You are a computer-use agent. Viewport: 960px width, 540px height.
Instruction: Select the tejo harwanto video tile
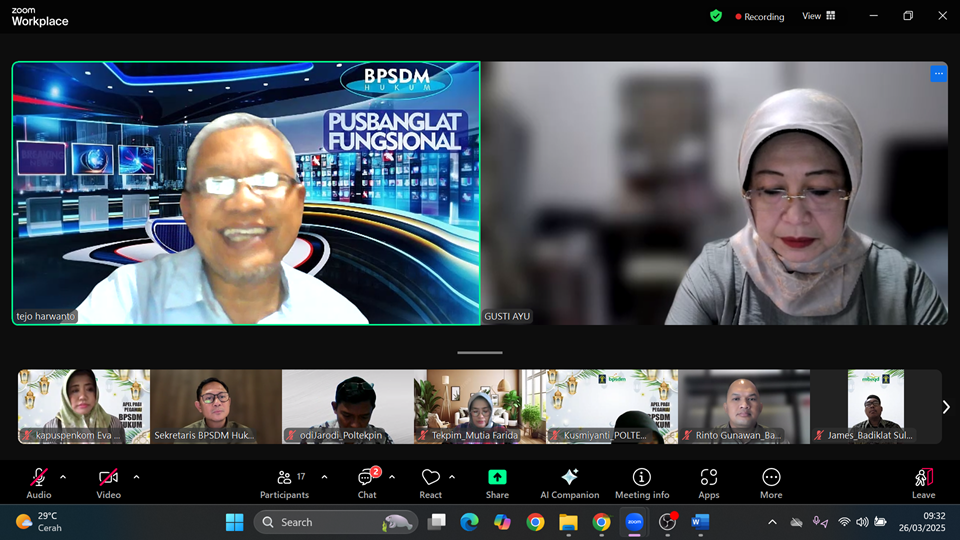point(246,193)
